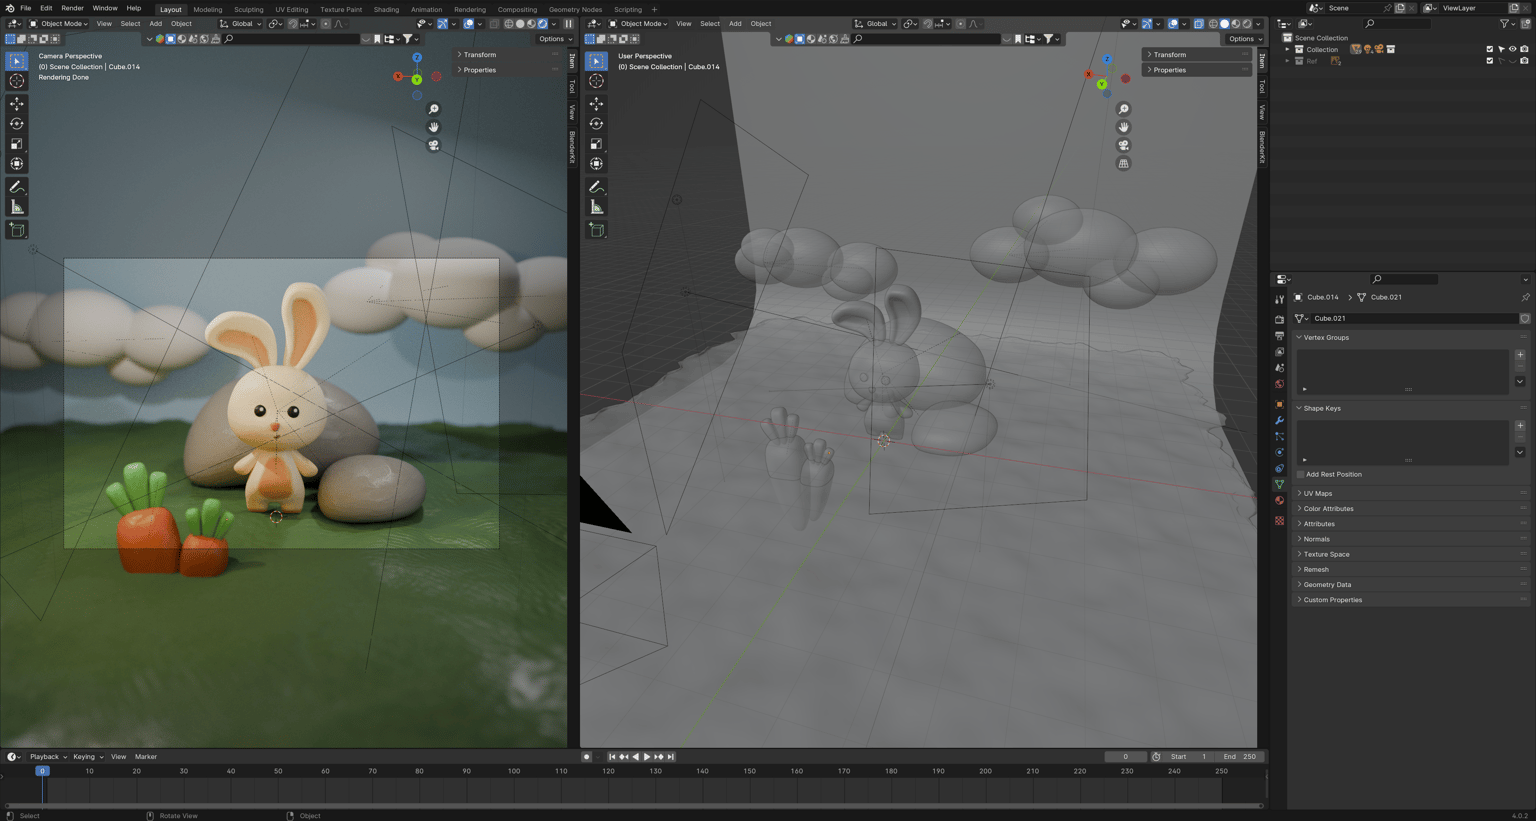Switch to the Shading workspace tab
The image size is (1536, 821).
click(386, 9)
